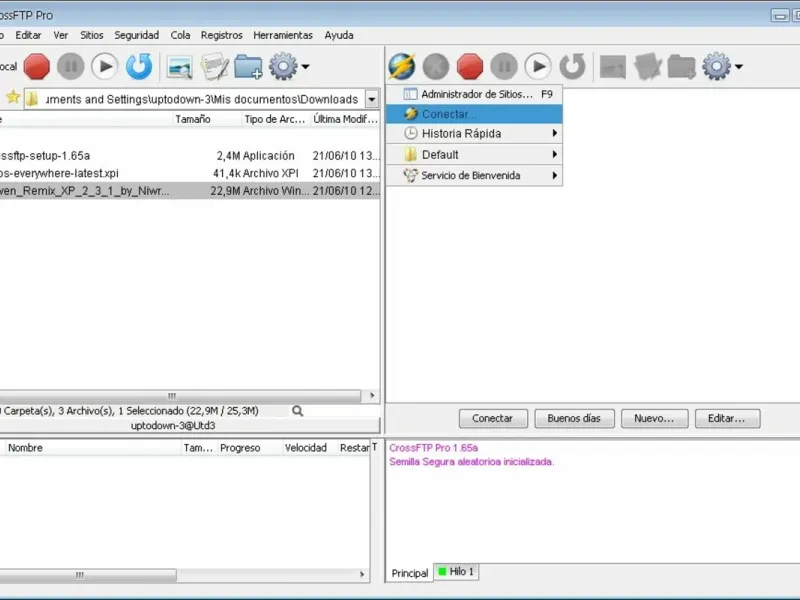
Task: Select the Remix_XP_2_3_1 file row
Action: point(189,191)
